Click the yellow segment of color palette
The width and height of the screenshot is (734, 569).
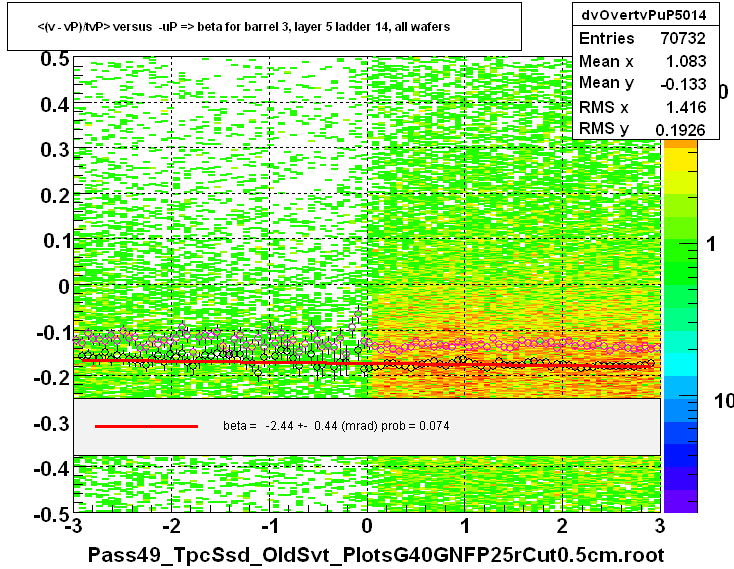click(x=681, y=160)
